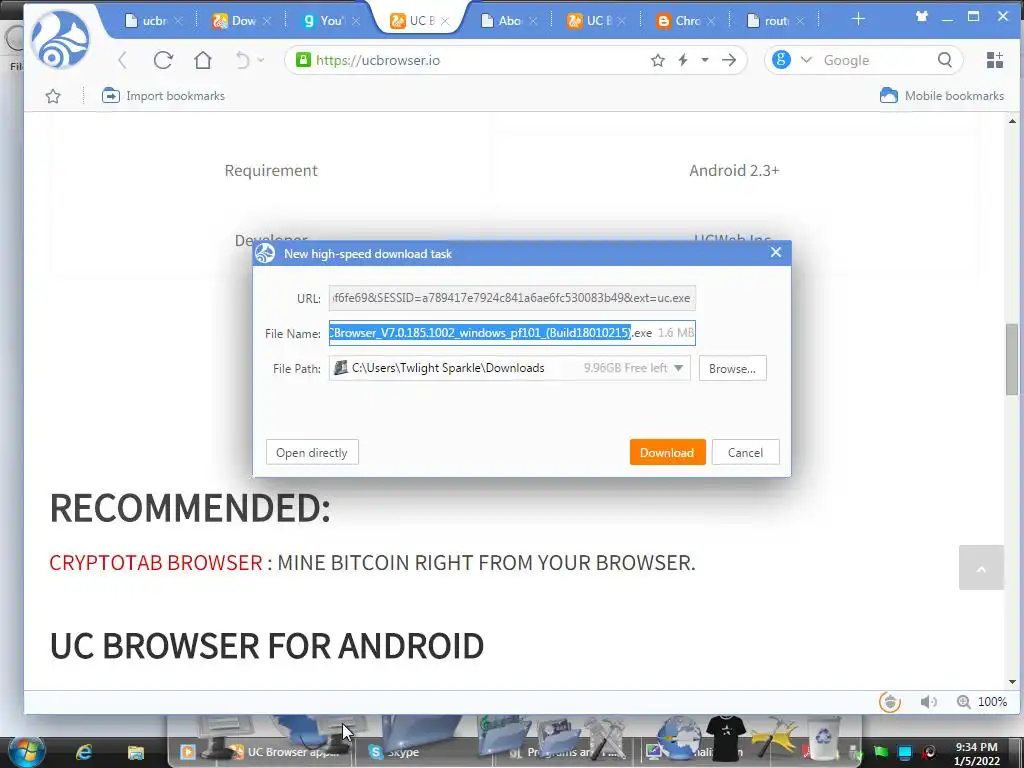
Task: Go back with the back arrow
Action: click(x=123, y=60)
